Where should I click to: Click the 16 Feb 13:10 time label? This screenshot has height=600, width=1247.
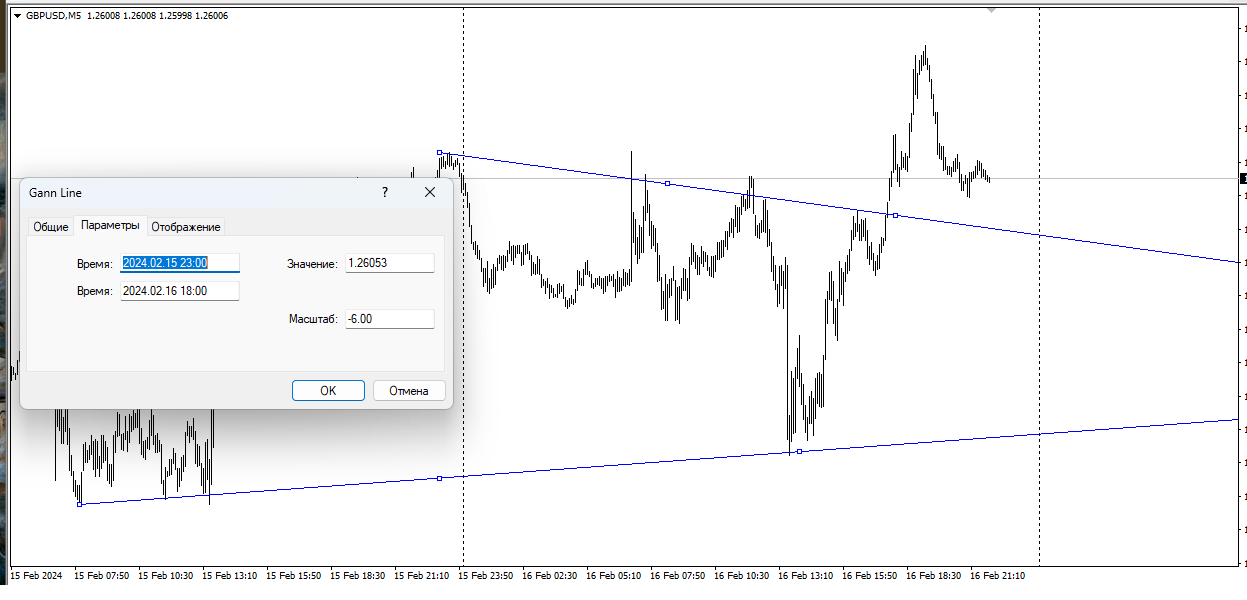tap(805, 576)
